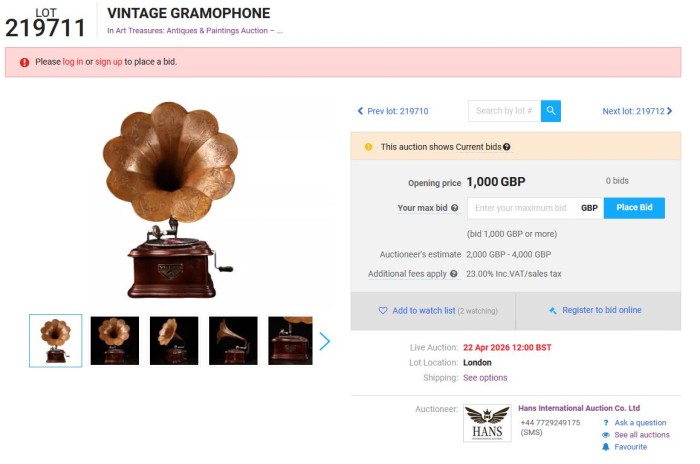Viewport: 700px width, 464px height.
Task: Click the gavel icon by Register to bid
Action: (x=553, y=311)
